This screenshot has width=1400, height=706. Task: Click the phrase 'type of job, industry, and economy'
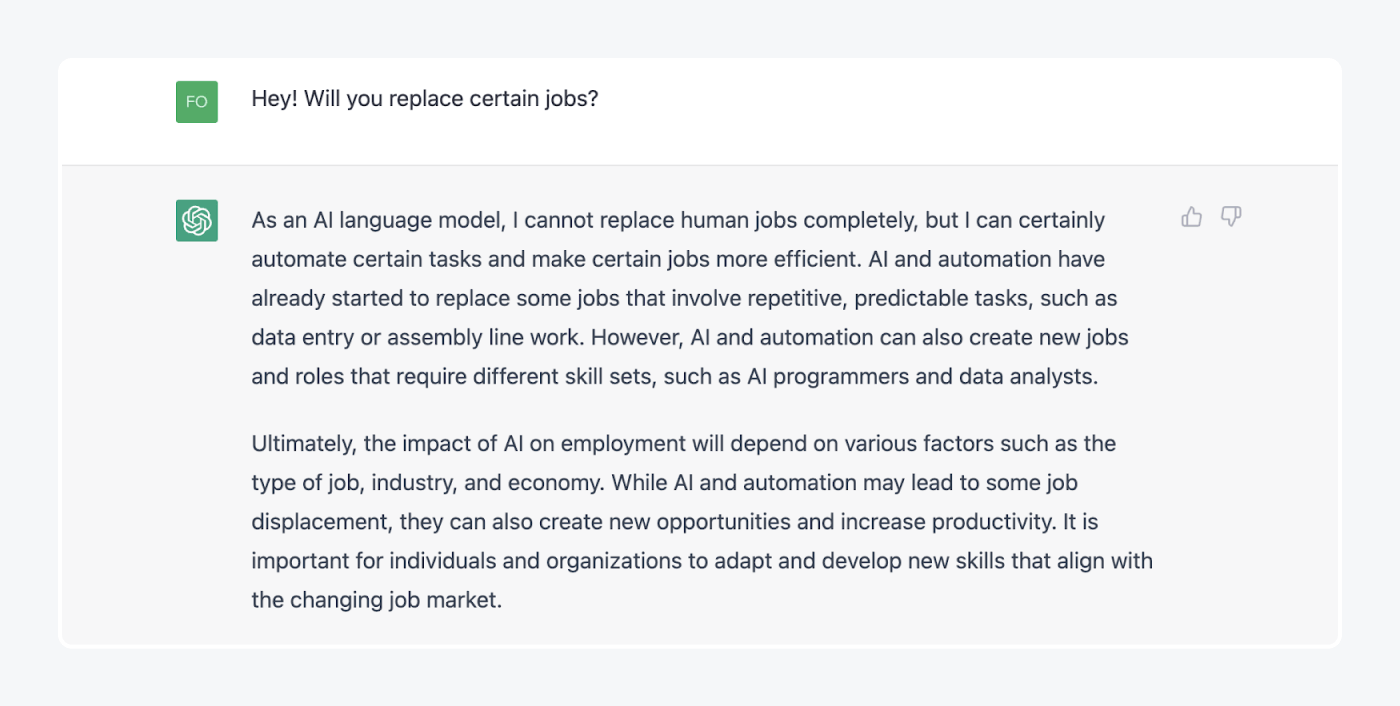426,483
